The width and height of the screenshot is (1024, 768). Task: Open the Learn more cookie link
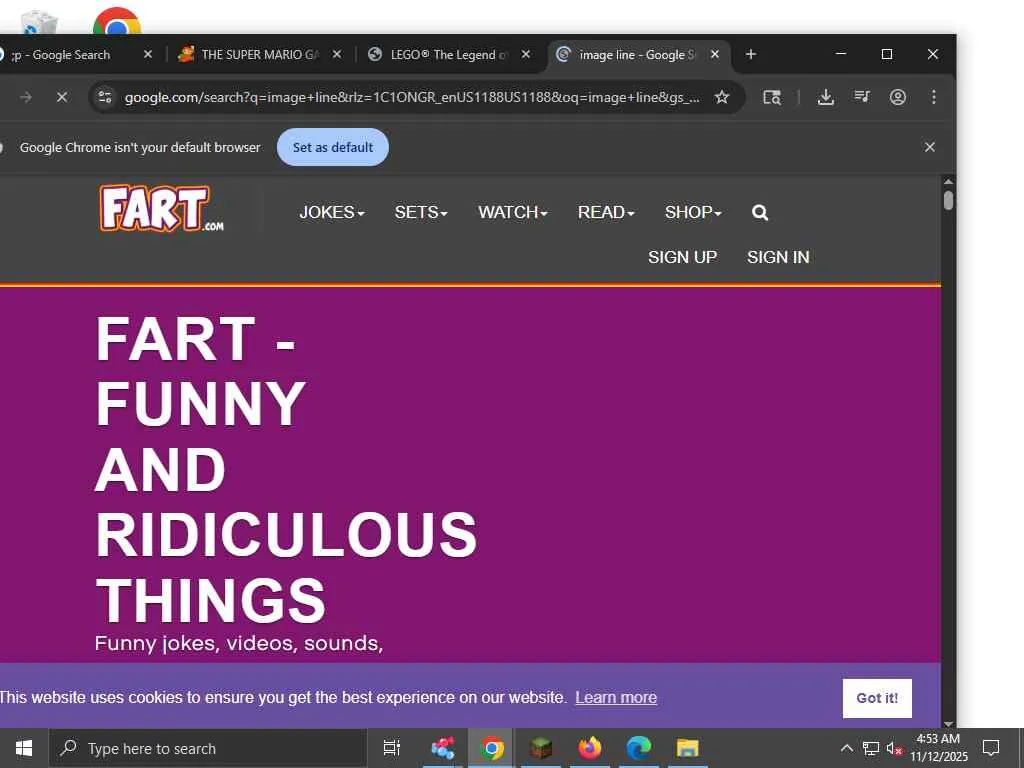(616, 697)
